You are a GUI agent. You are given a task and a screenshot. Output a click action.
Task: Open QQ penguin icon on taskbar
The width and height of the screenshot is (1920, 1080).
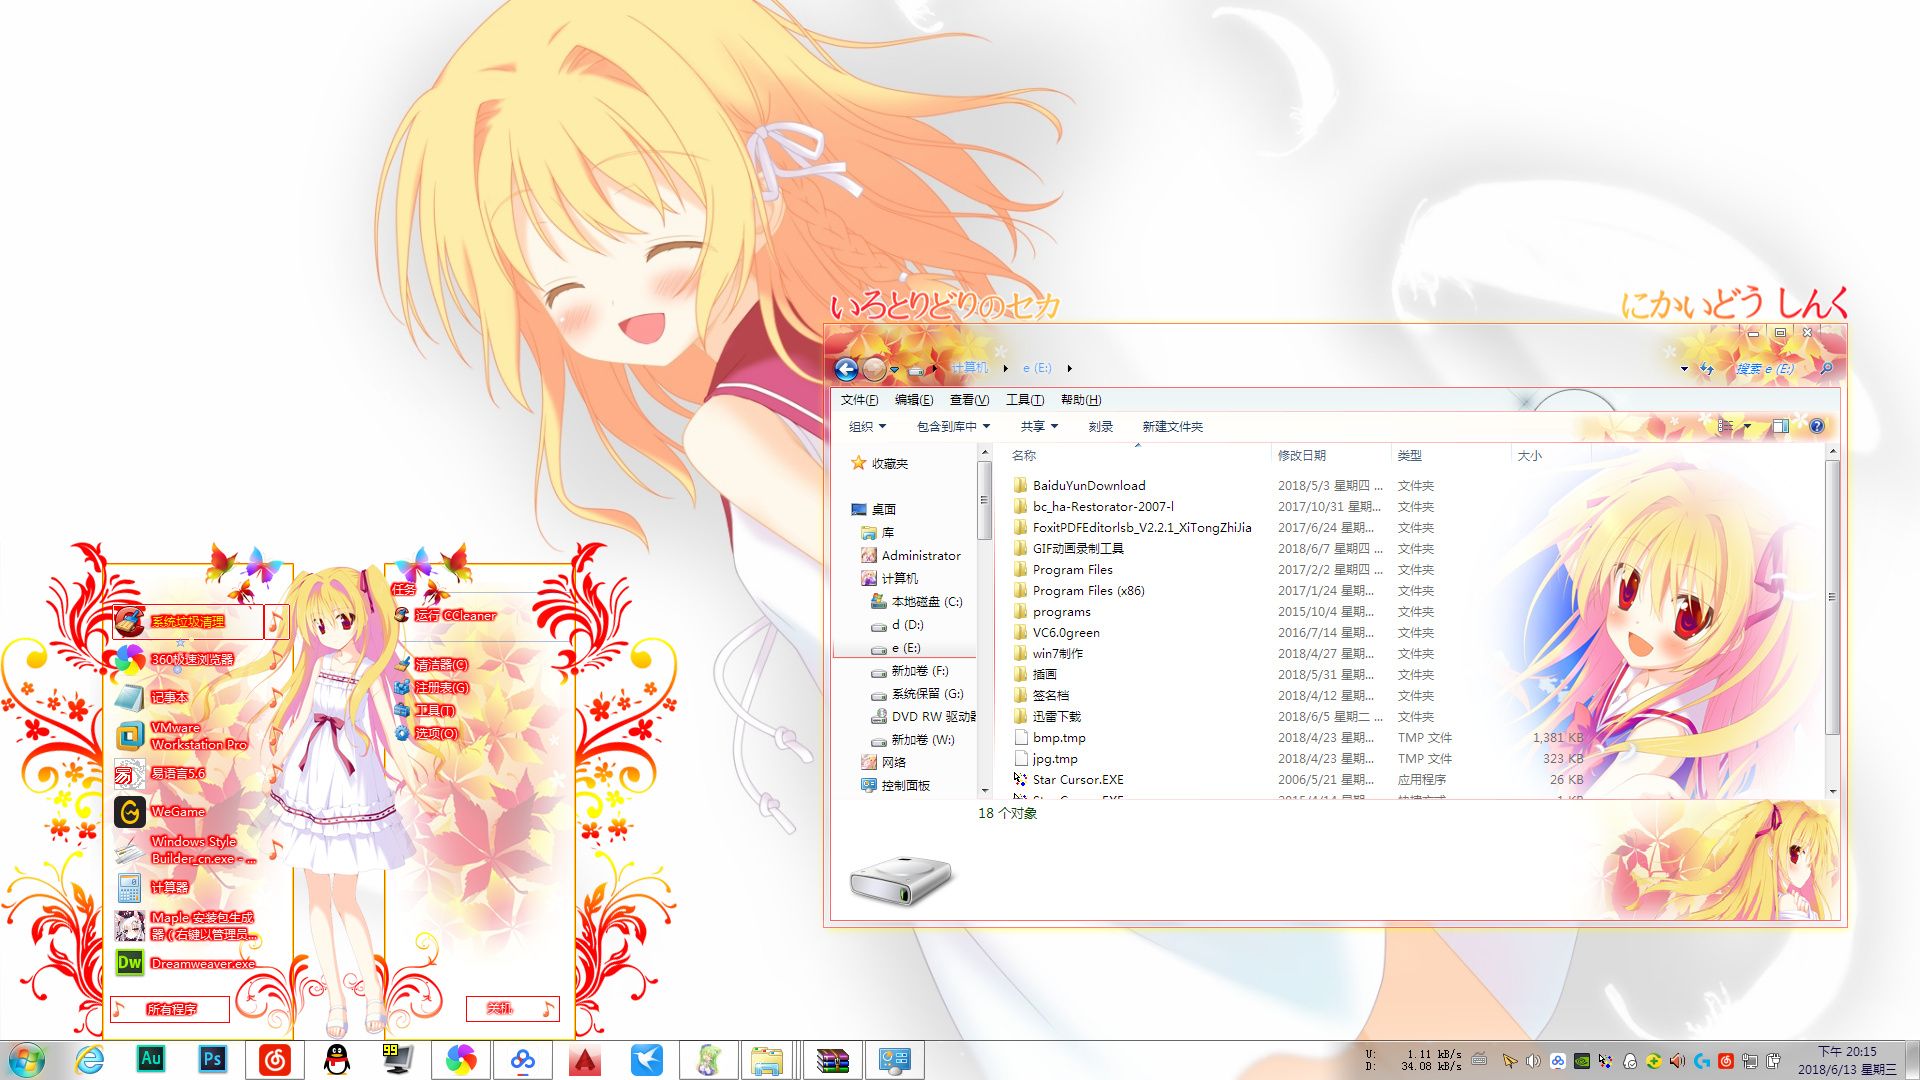(337, 1059)
